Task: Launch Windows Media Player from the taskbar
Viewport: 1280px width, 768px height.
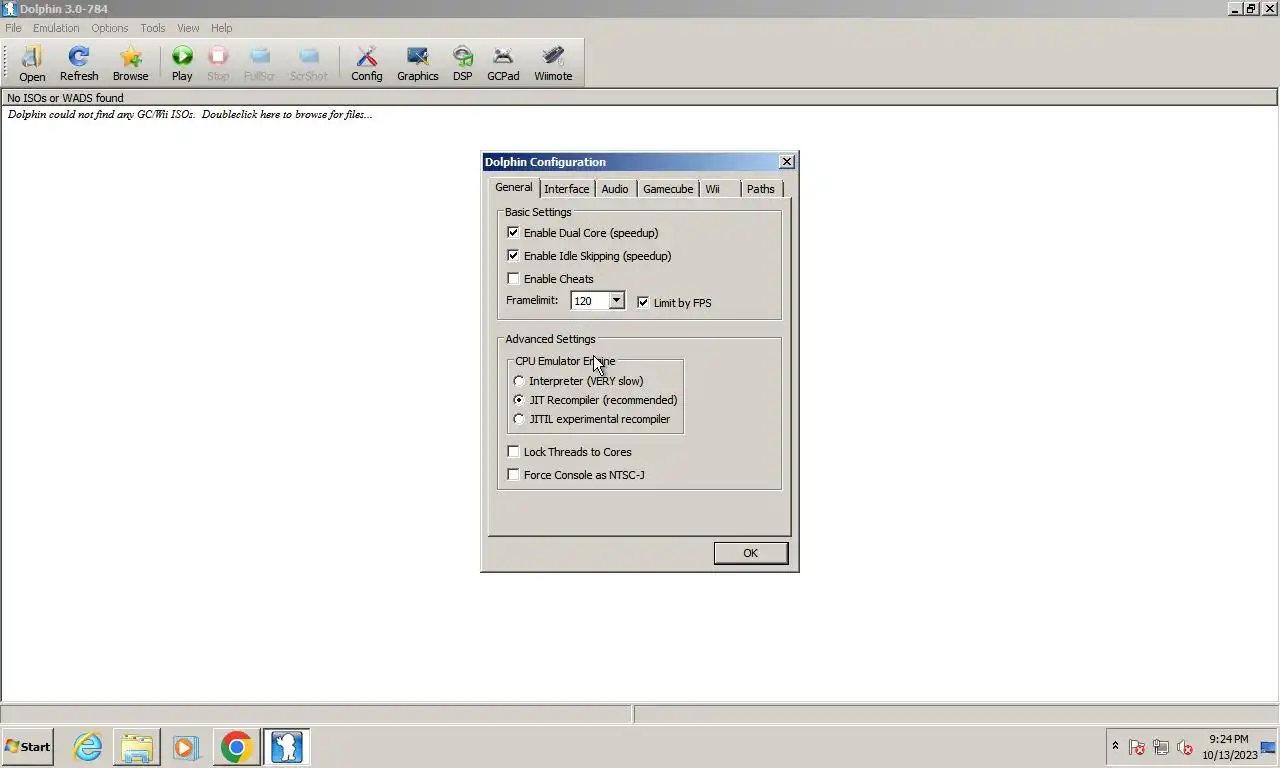Action: click(186, 747)
